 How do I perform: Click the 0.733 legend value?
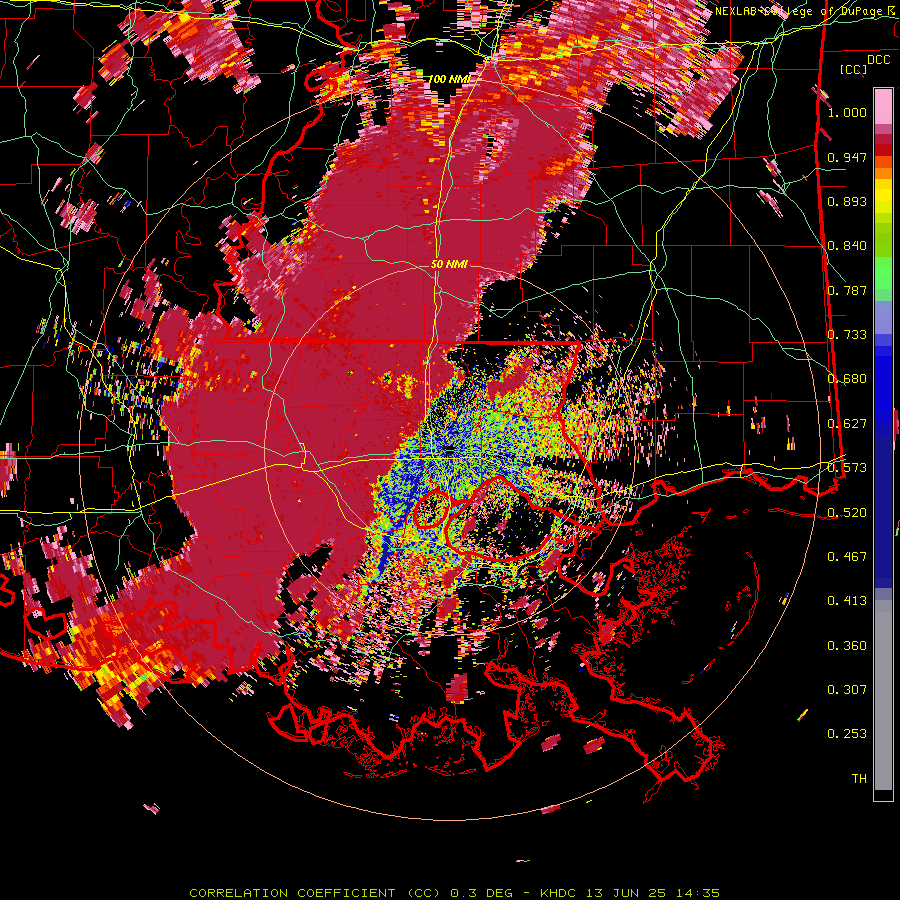pyautogui.click(x=847, y=335)
